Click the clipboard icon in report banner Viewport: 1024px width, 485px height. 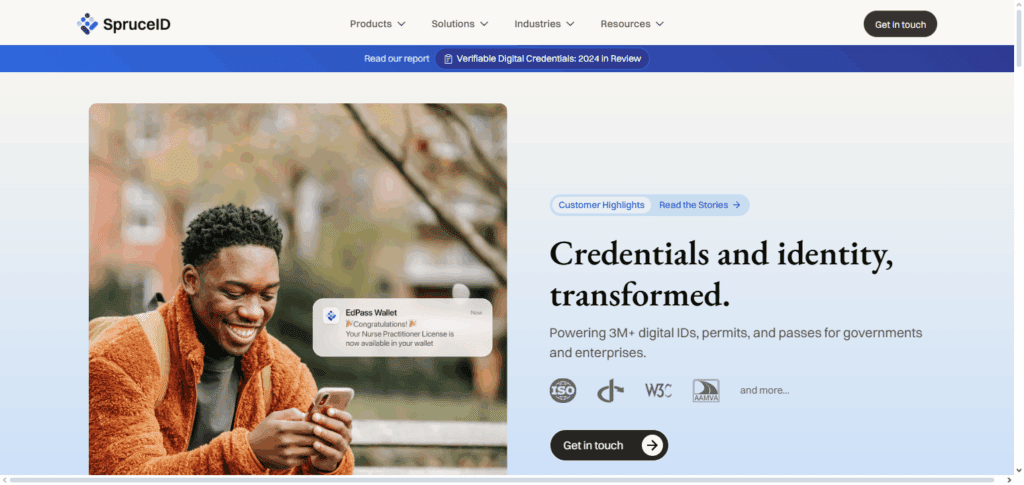click(x=448, y=59)
